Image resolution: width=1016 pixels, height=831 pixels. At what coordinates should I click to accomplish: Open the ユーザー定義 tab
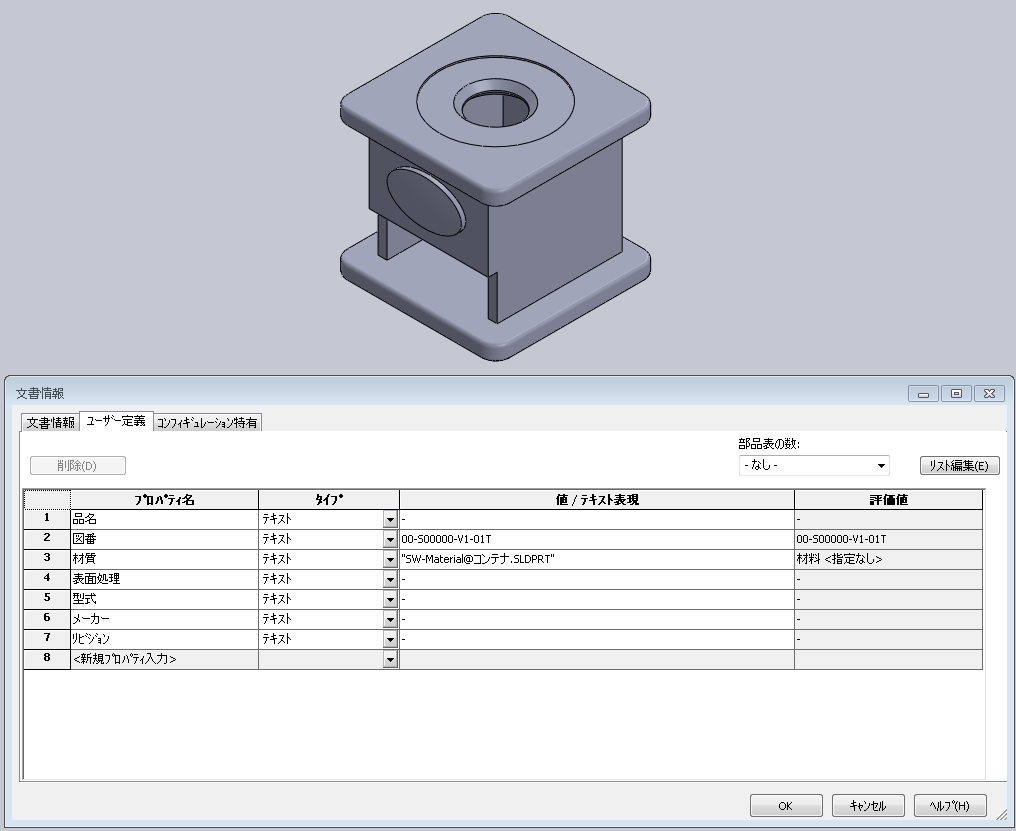coord(115,421)
